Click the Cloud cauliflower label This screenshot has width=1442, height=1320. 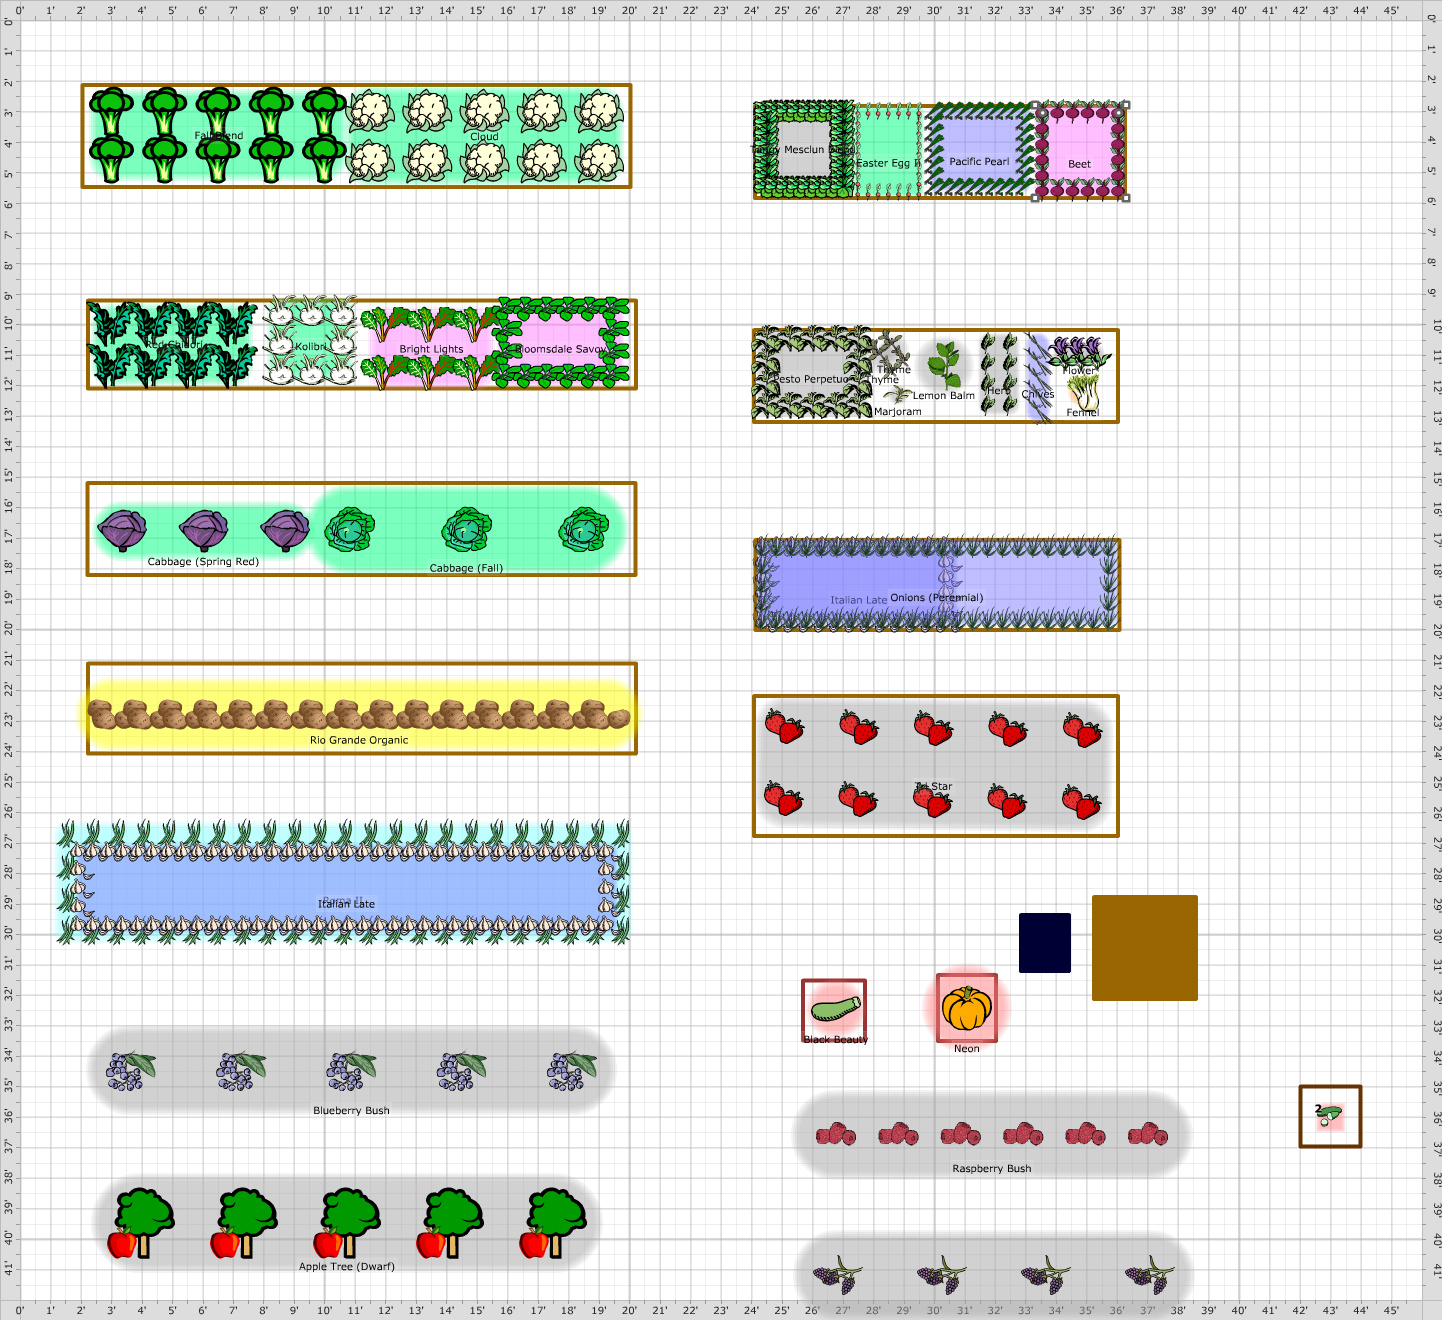click(x=484, y=137)
